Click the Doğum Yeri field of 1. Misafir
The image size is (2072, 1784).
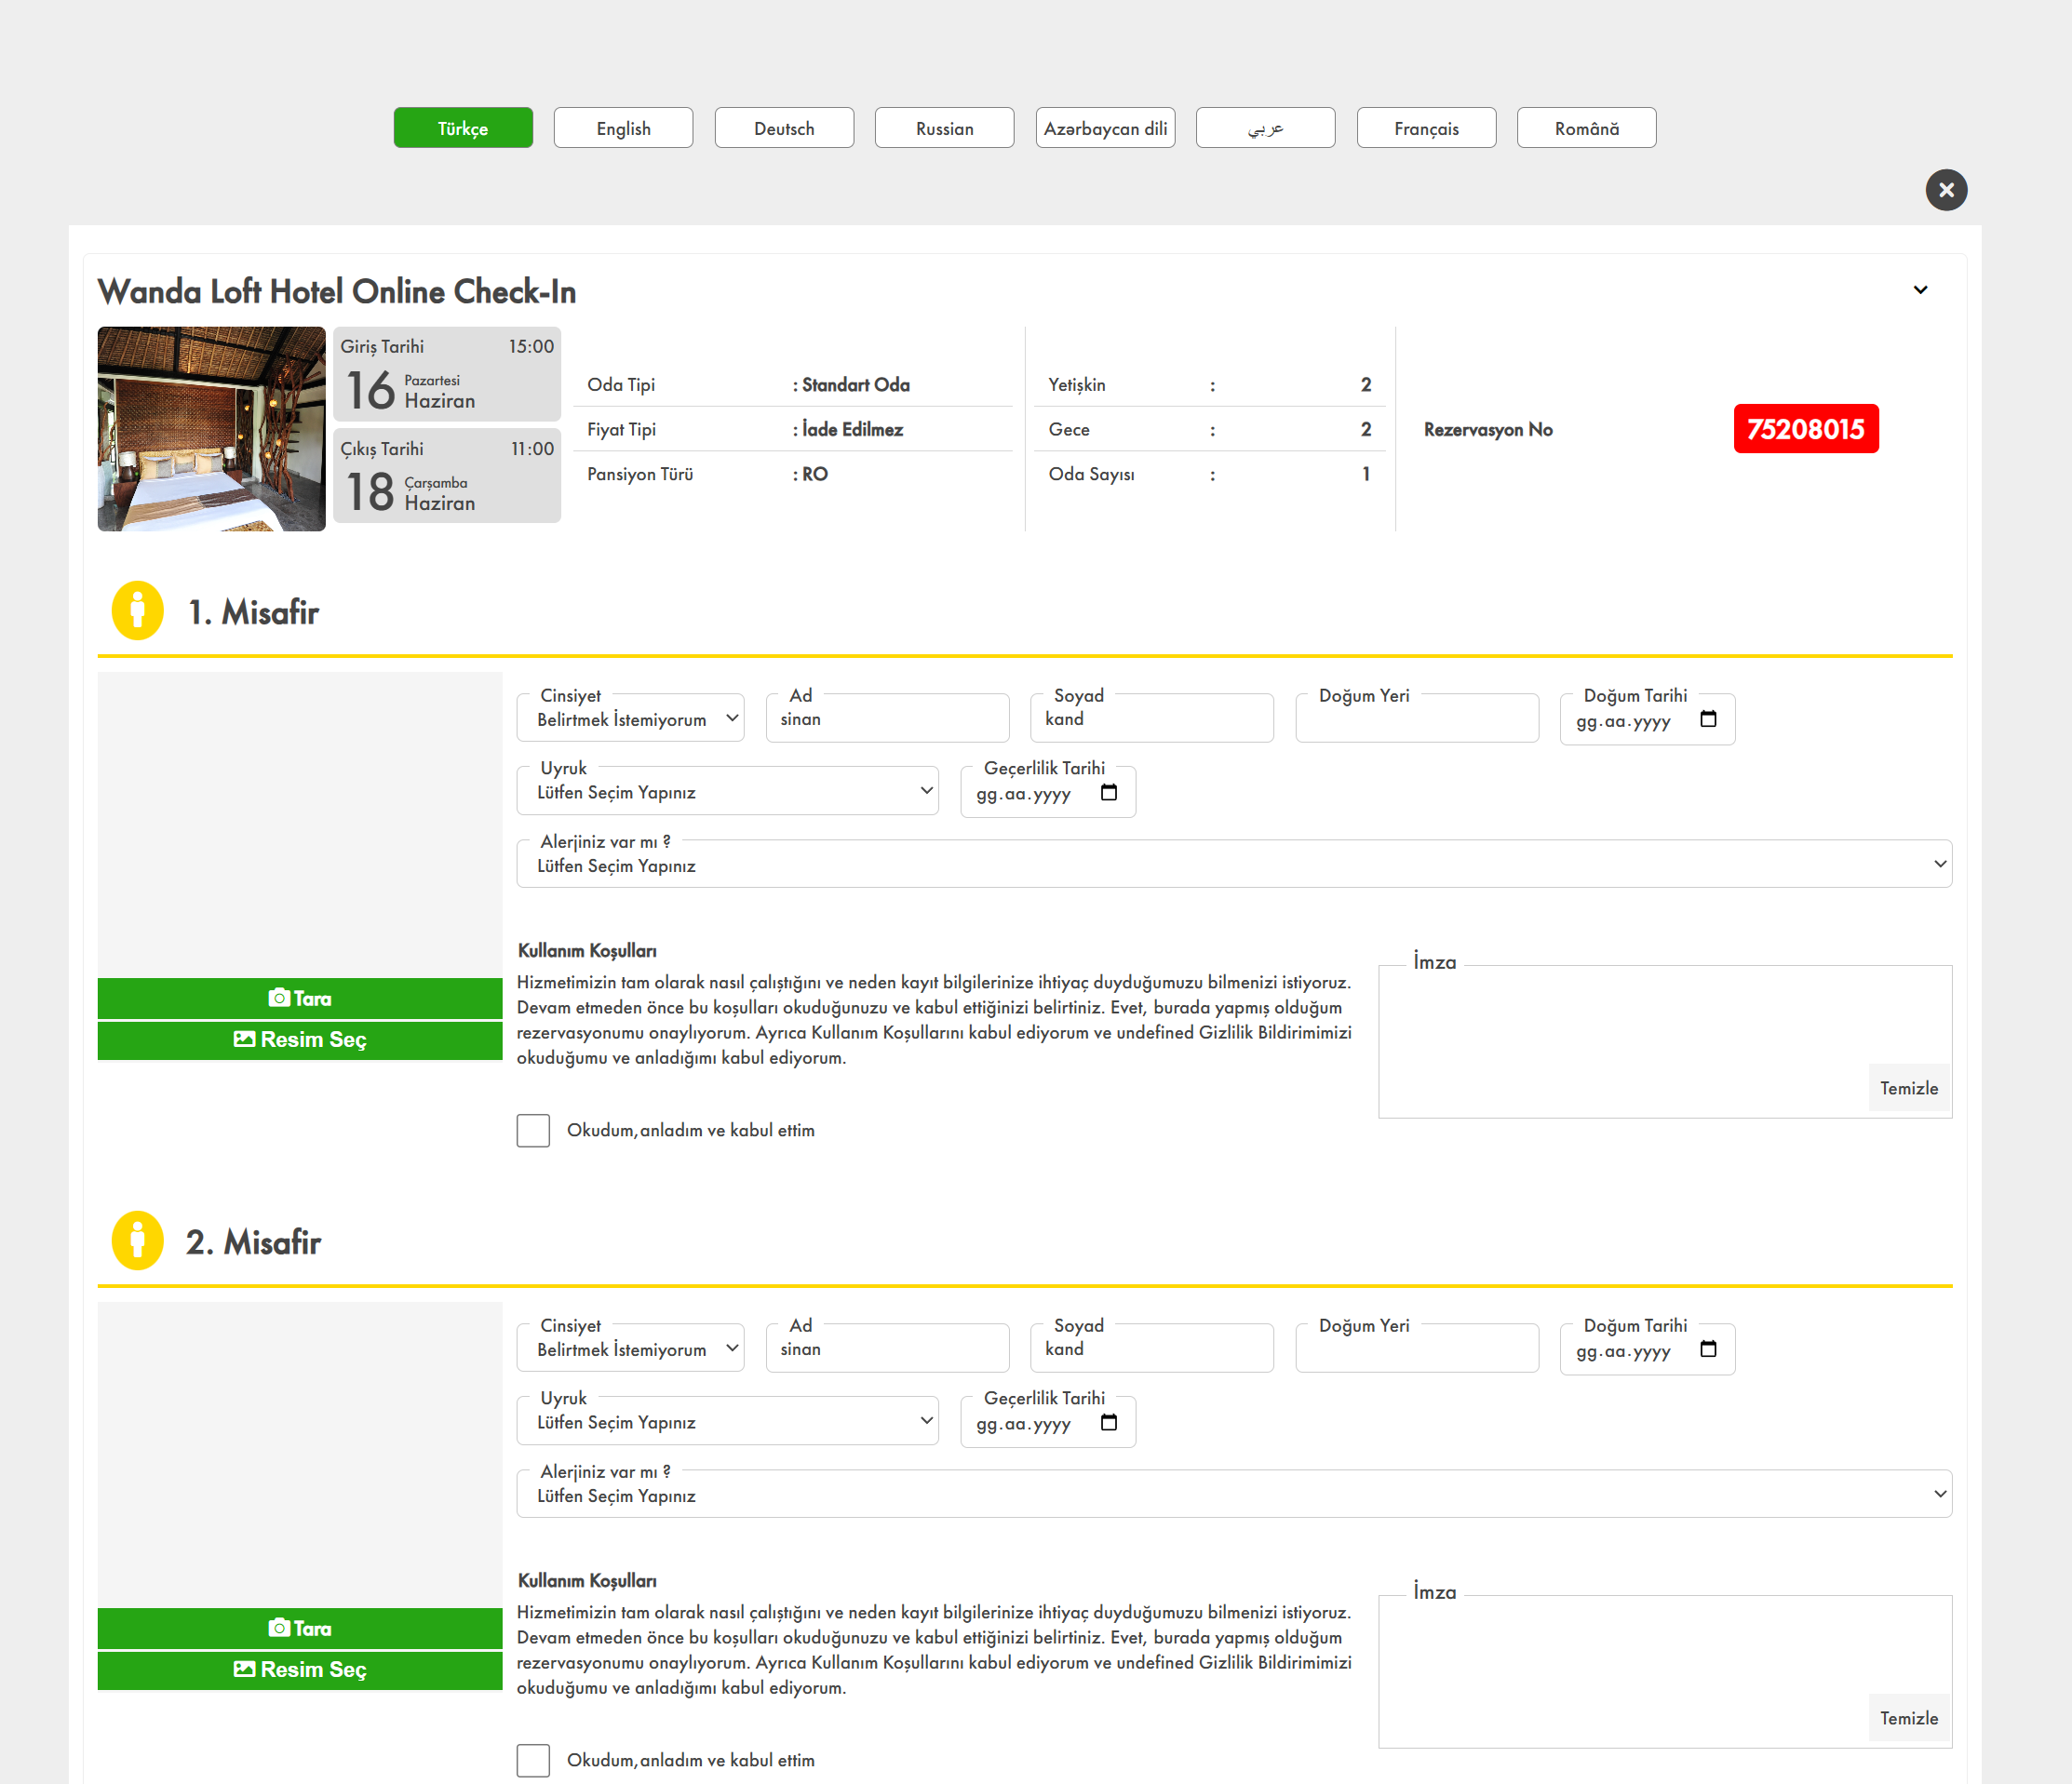1416,719
